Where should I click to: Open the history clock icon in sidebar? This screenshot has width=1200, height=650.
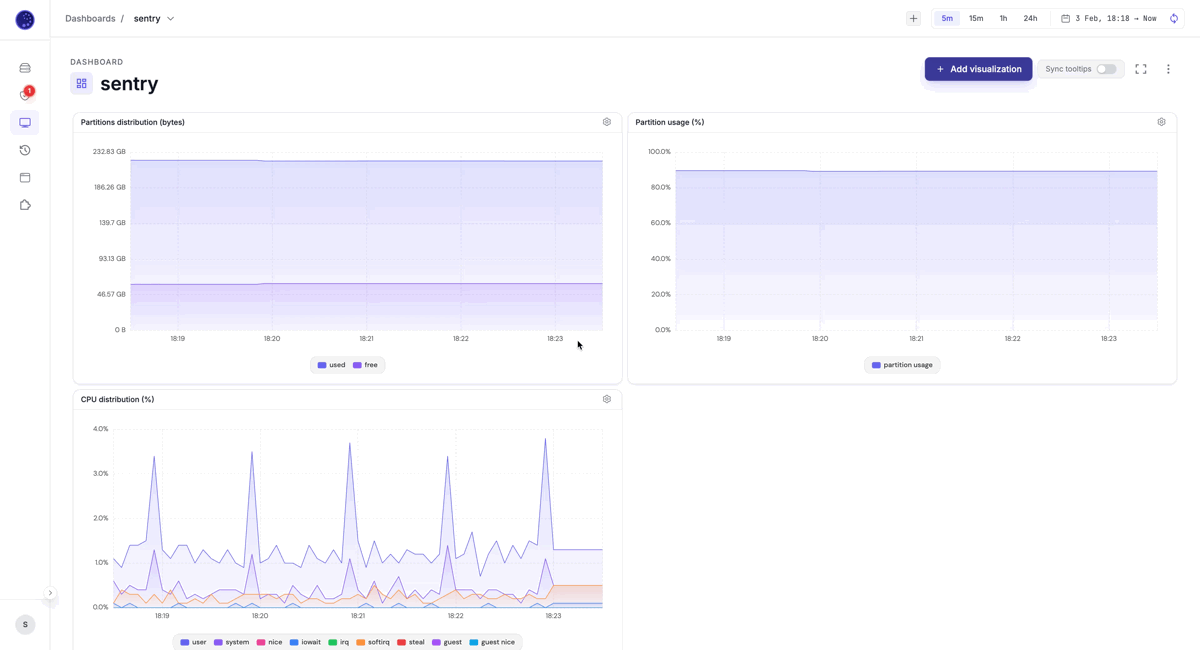pos(25,150)
